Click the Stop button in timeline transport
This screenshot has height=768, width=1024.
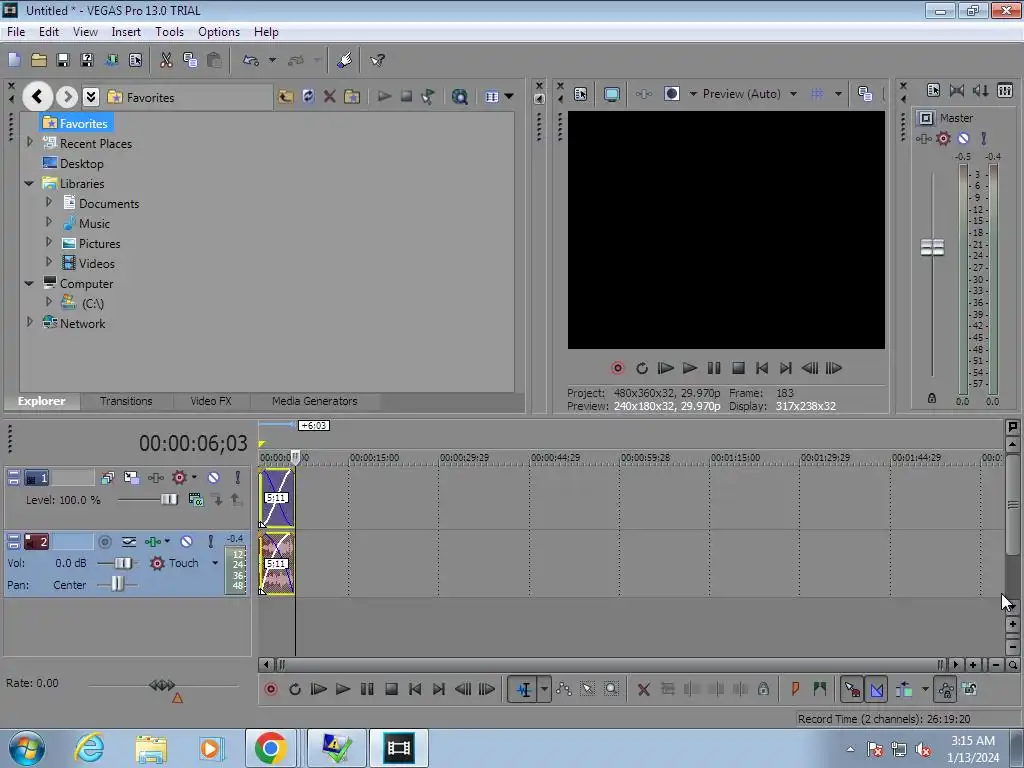tap(391, 689)
